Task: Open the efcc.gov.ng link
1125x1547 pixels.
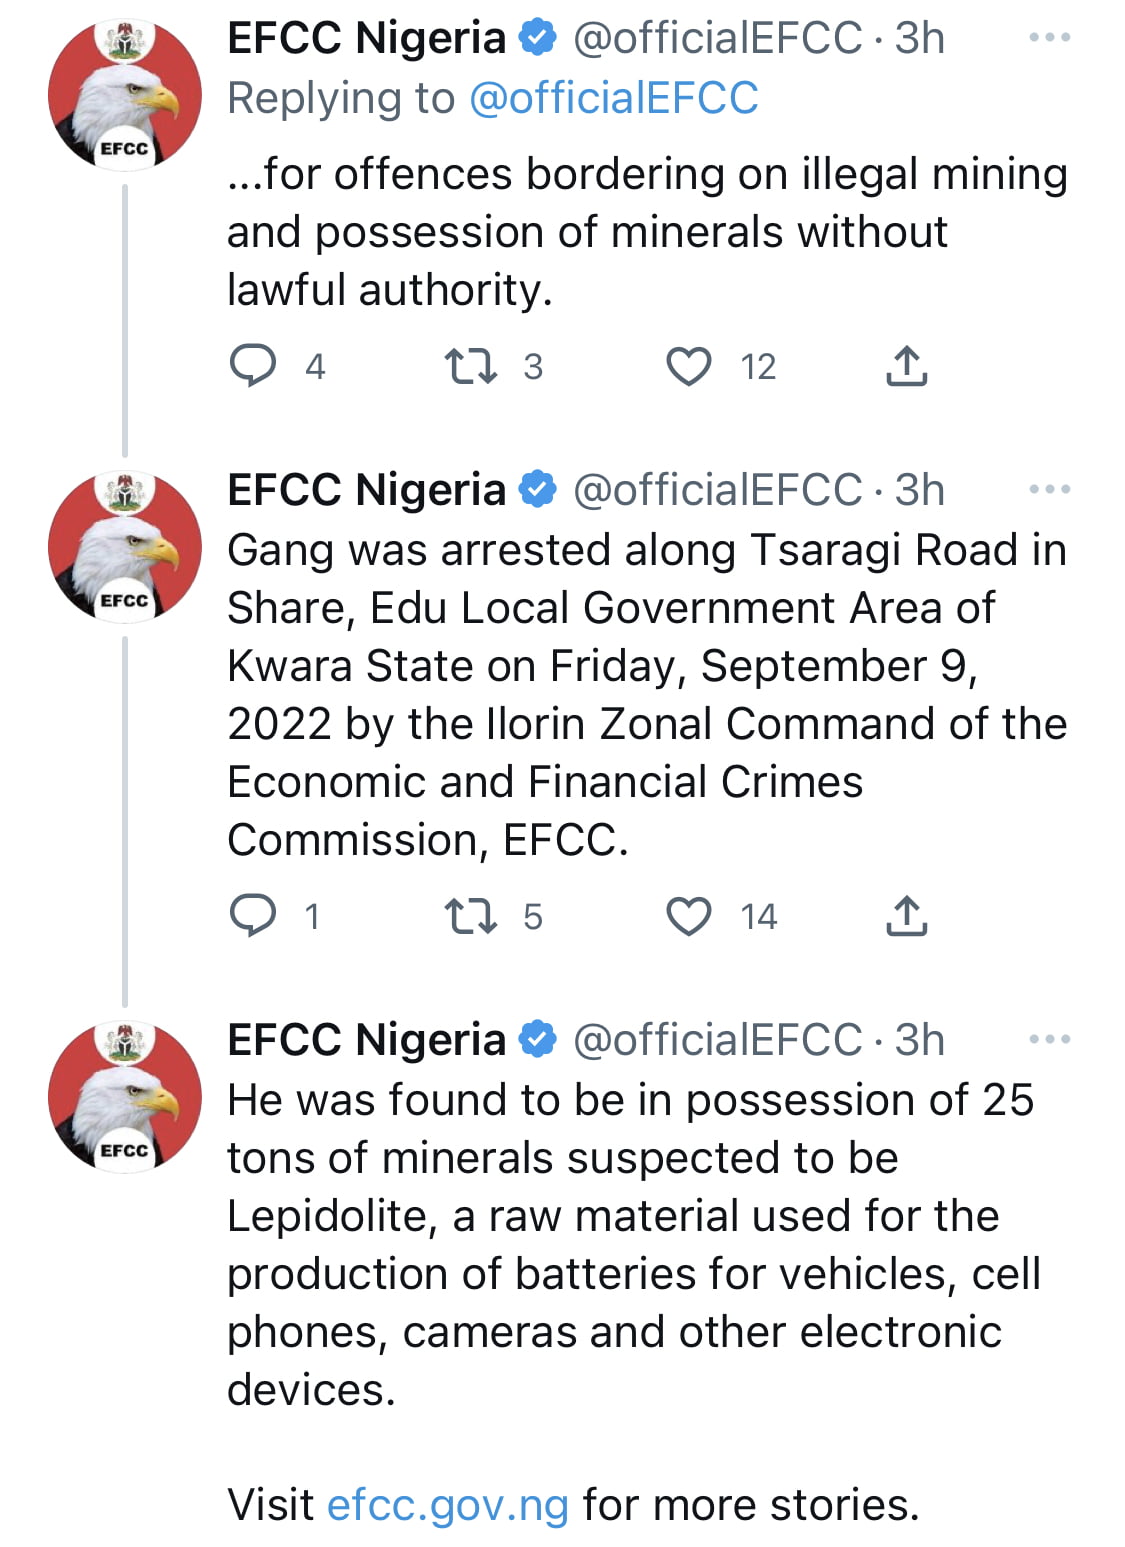Action: click(448, 1505)
